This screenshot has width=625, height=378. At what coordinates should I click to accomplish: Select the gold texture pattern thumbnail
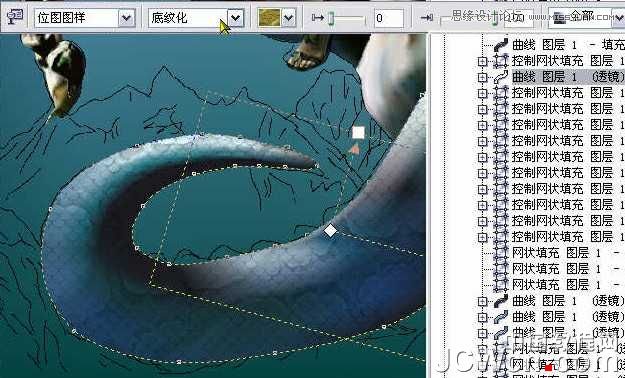click(x=269, y=18)
